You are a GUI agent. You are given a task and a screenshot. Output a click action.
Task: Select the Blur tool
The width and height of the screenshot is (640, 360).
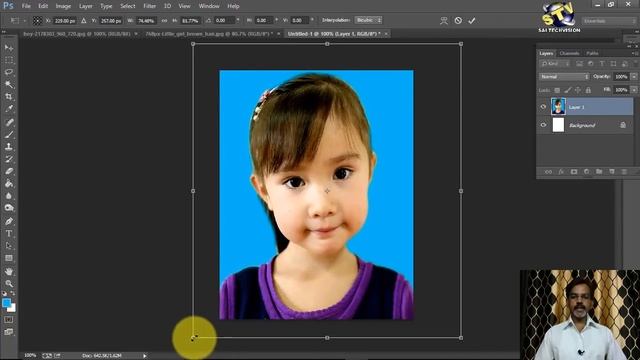(x=9, y=196)
